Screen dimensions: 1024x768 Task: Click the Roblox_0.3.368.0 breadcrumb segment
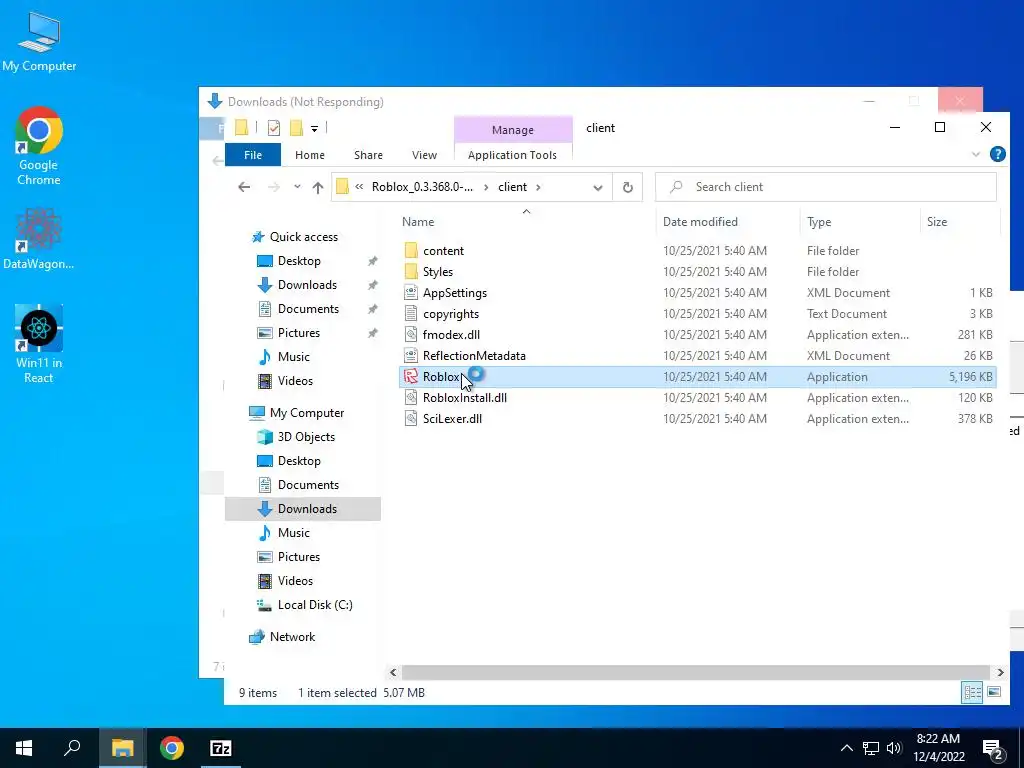[x=423, y=187]
